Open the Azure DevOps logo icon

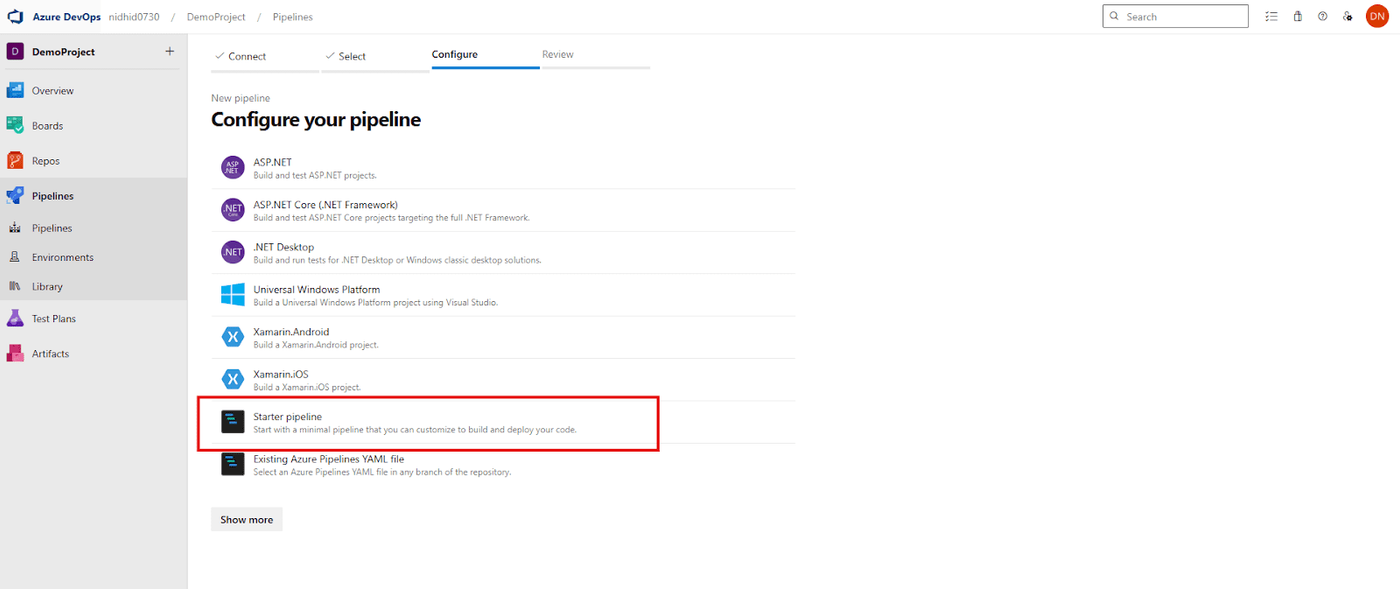(15, 17)
